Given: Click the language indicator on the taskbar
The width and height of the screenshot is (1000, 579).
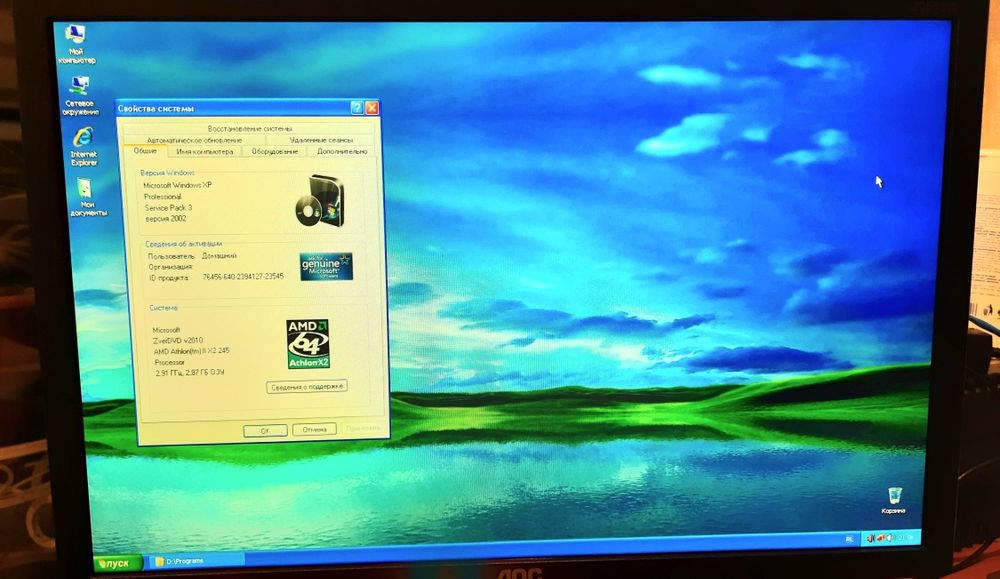Looking at the screenshot, I should click(849, 539).
